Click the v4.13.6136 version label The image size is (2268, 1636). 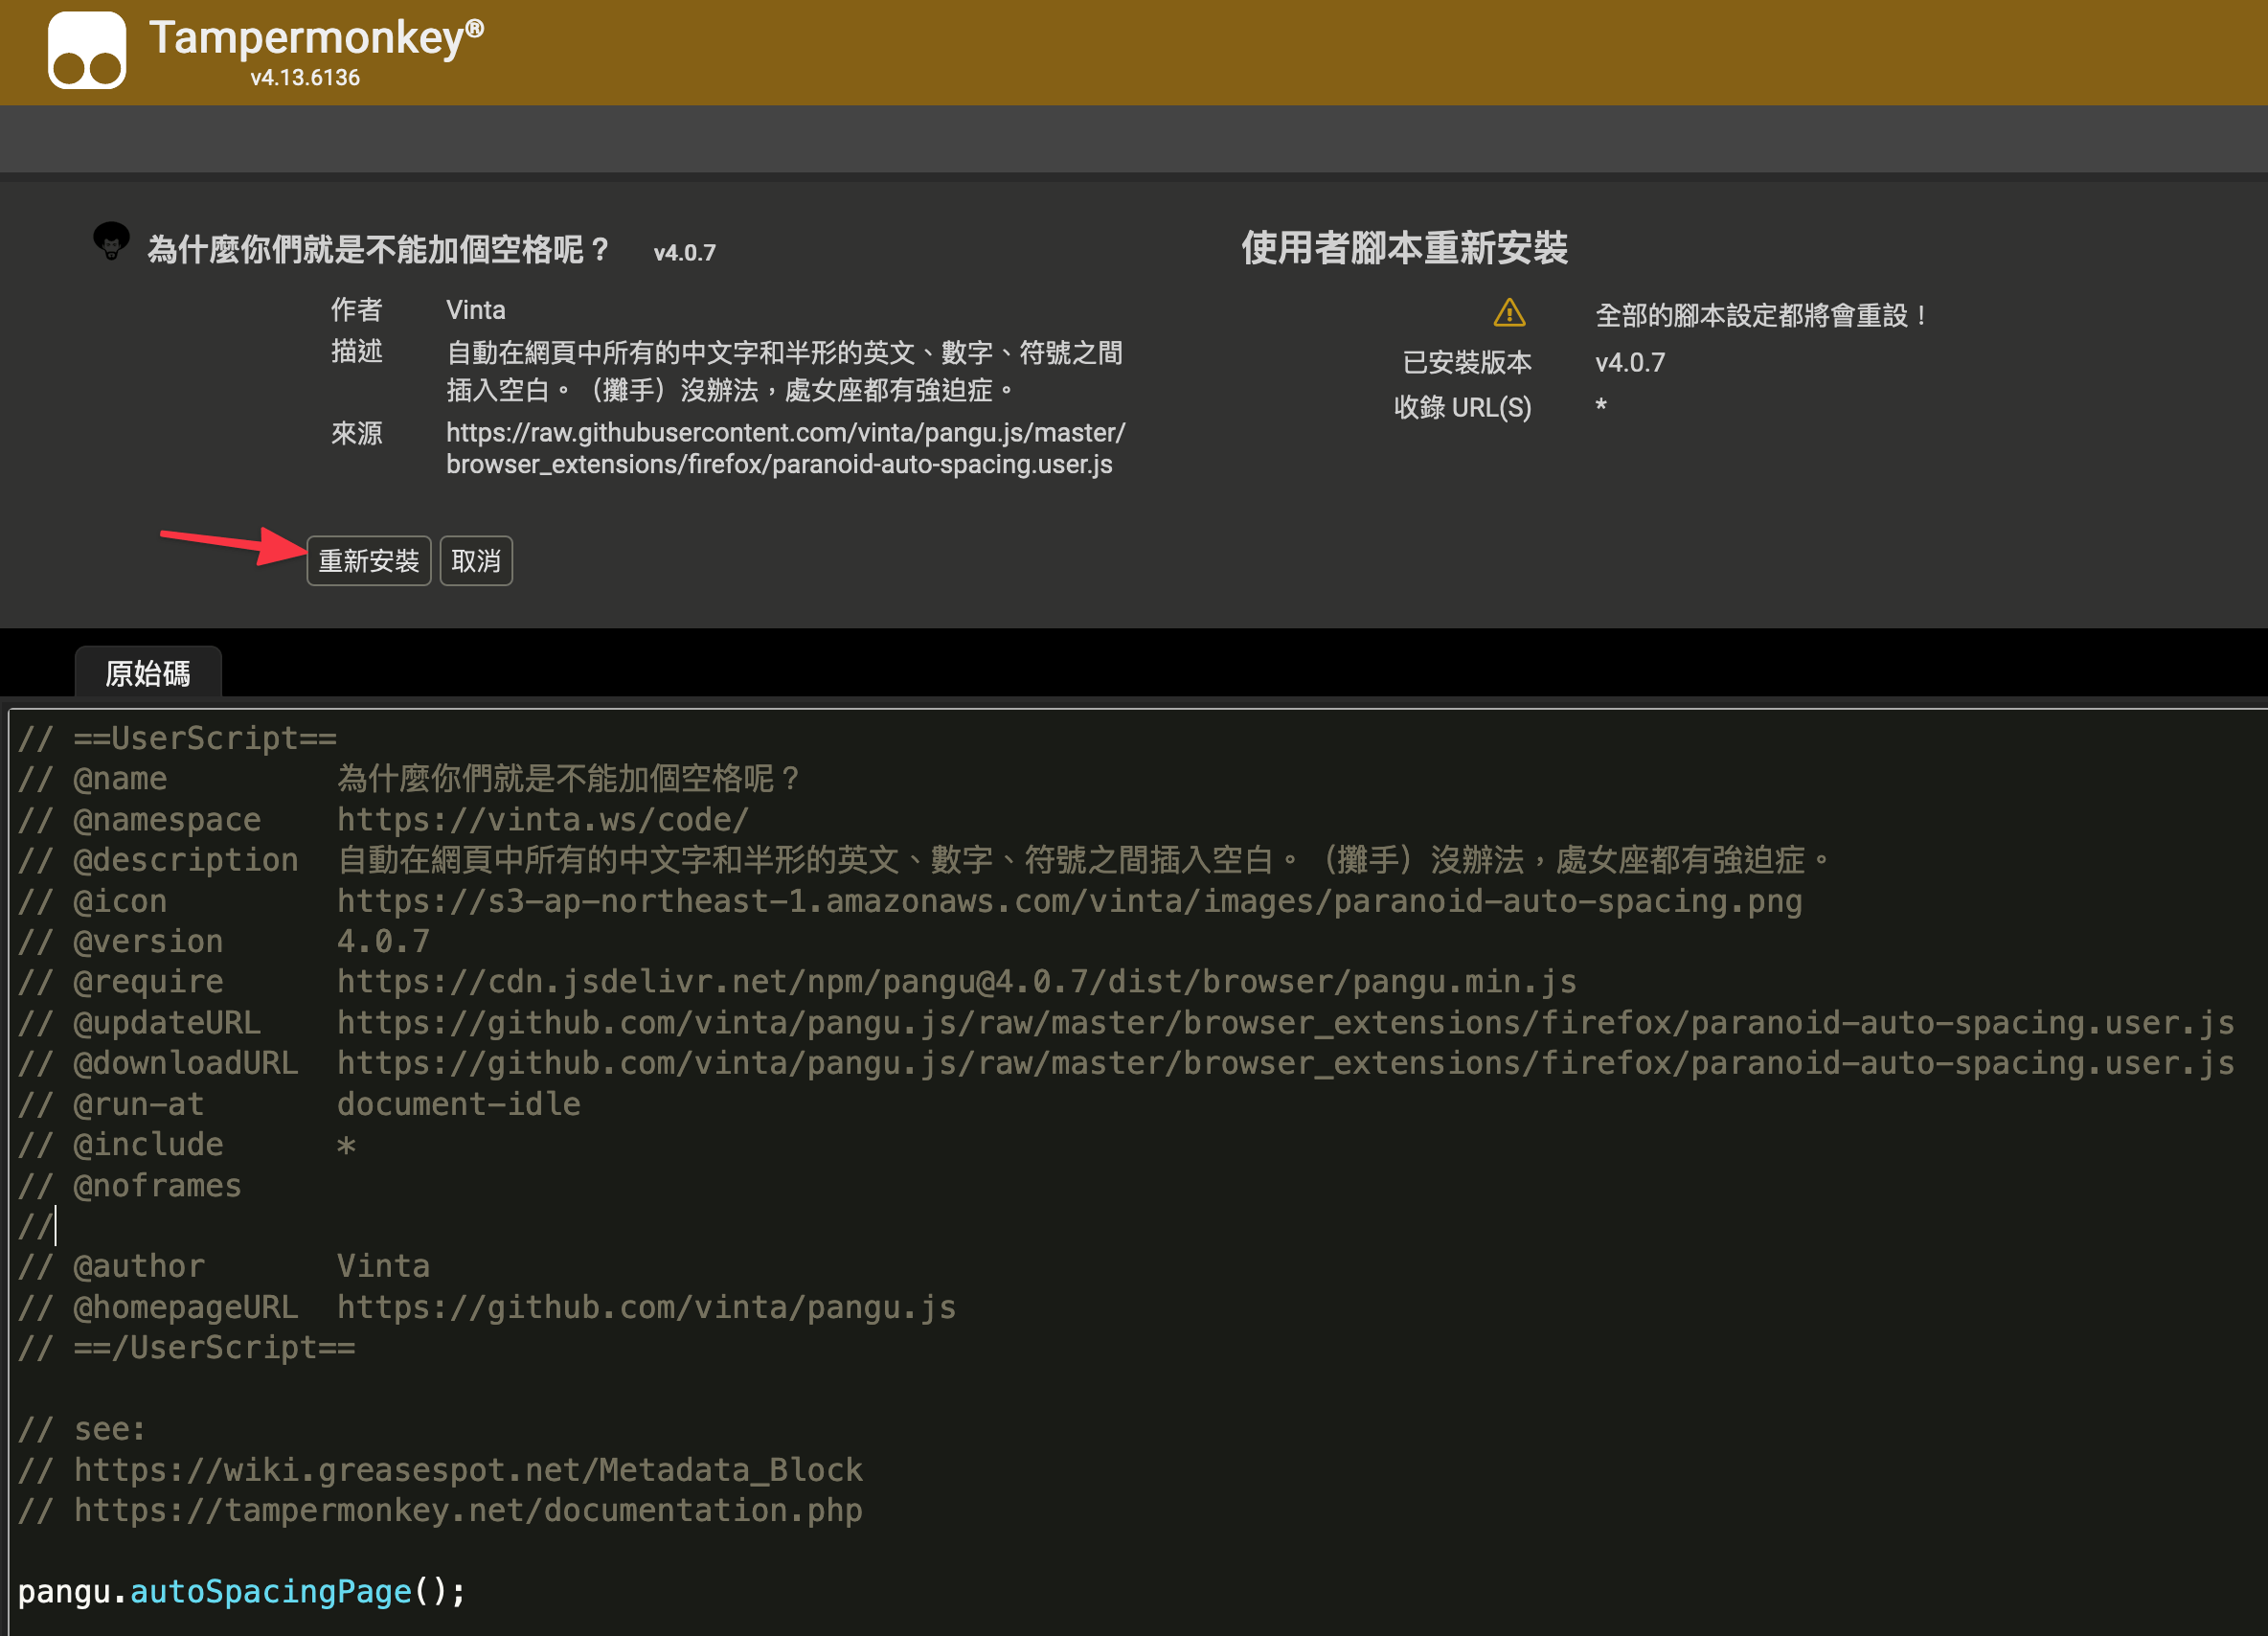point(305,78)
